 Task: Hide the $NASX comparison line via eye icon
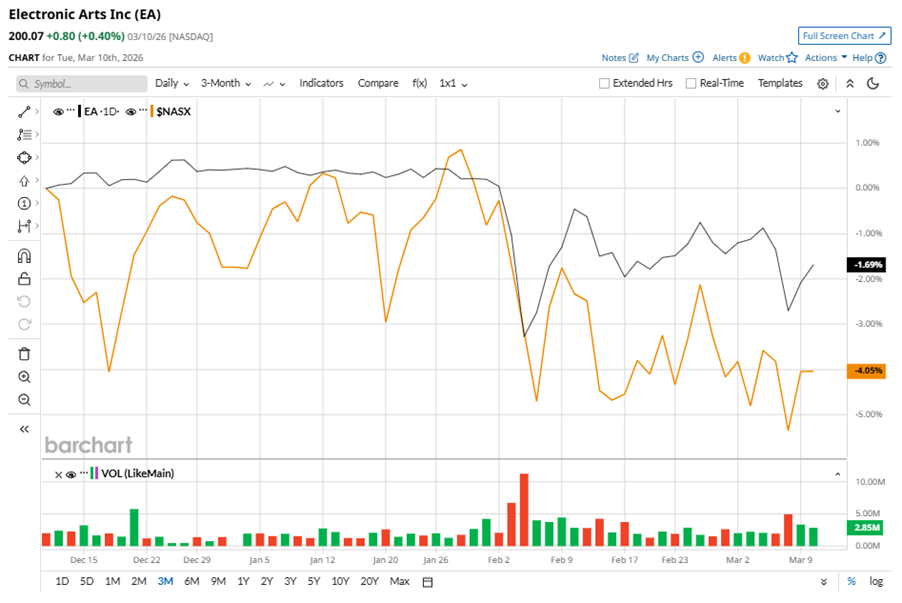(x=131, y=112)
